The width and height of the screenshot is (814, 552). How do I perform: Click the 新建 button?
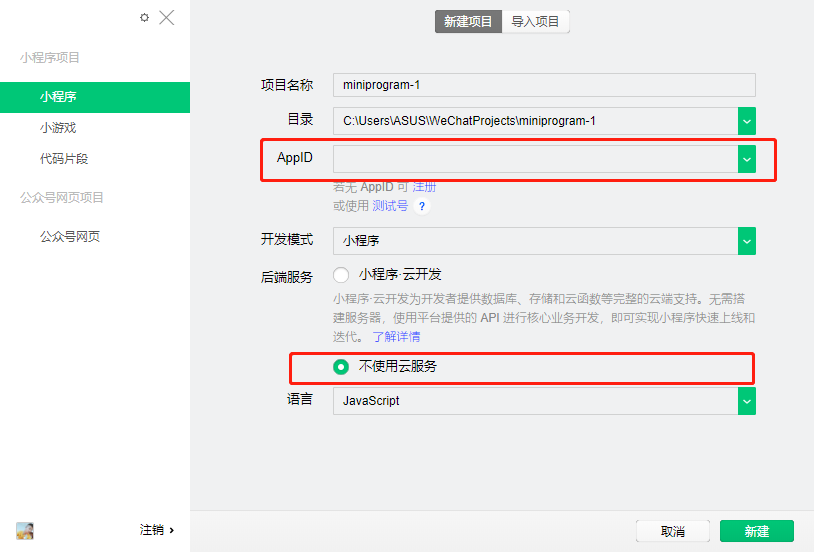757,531
